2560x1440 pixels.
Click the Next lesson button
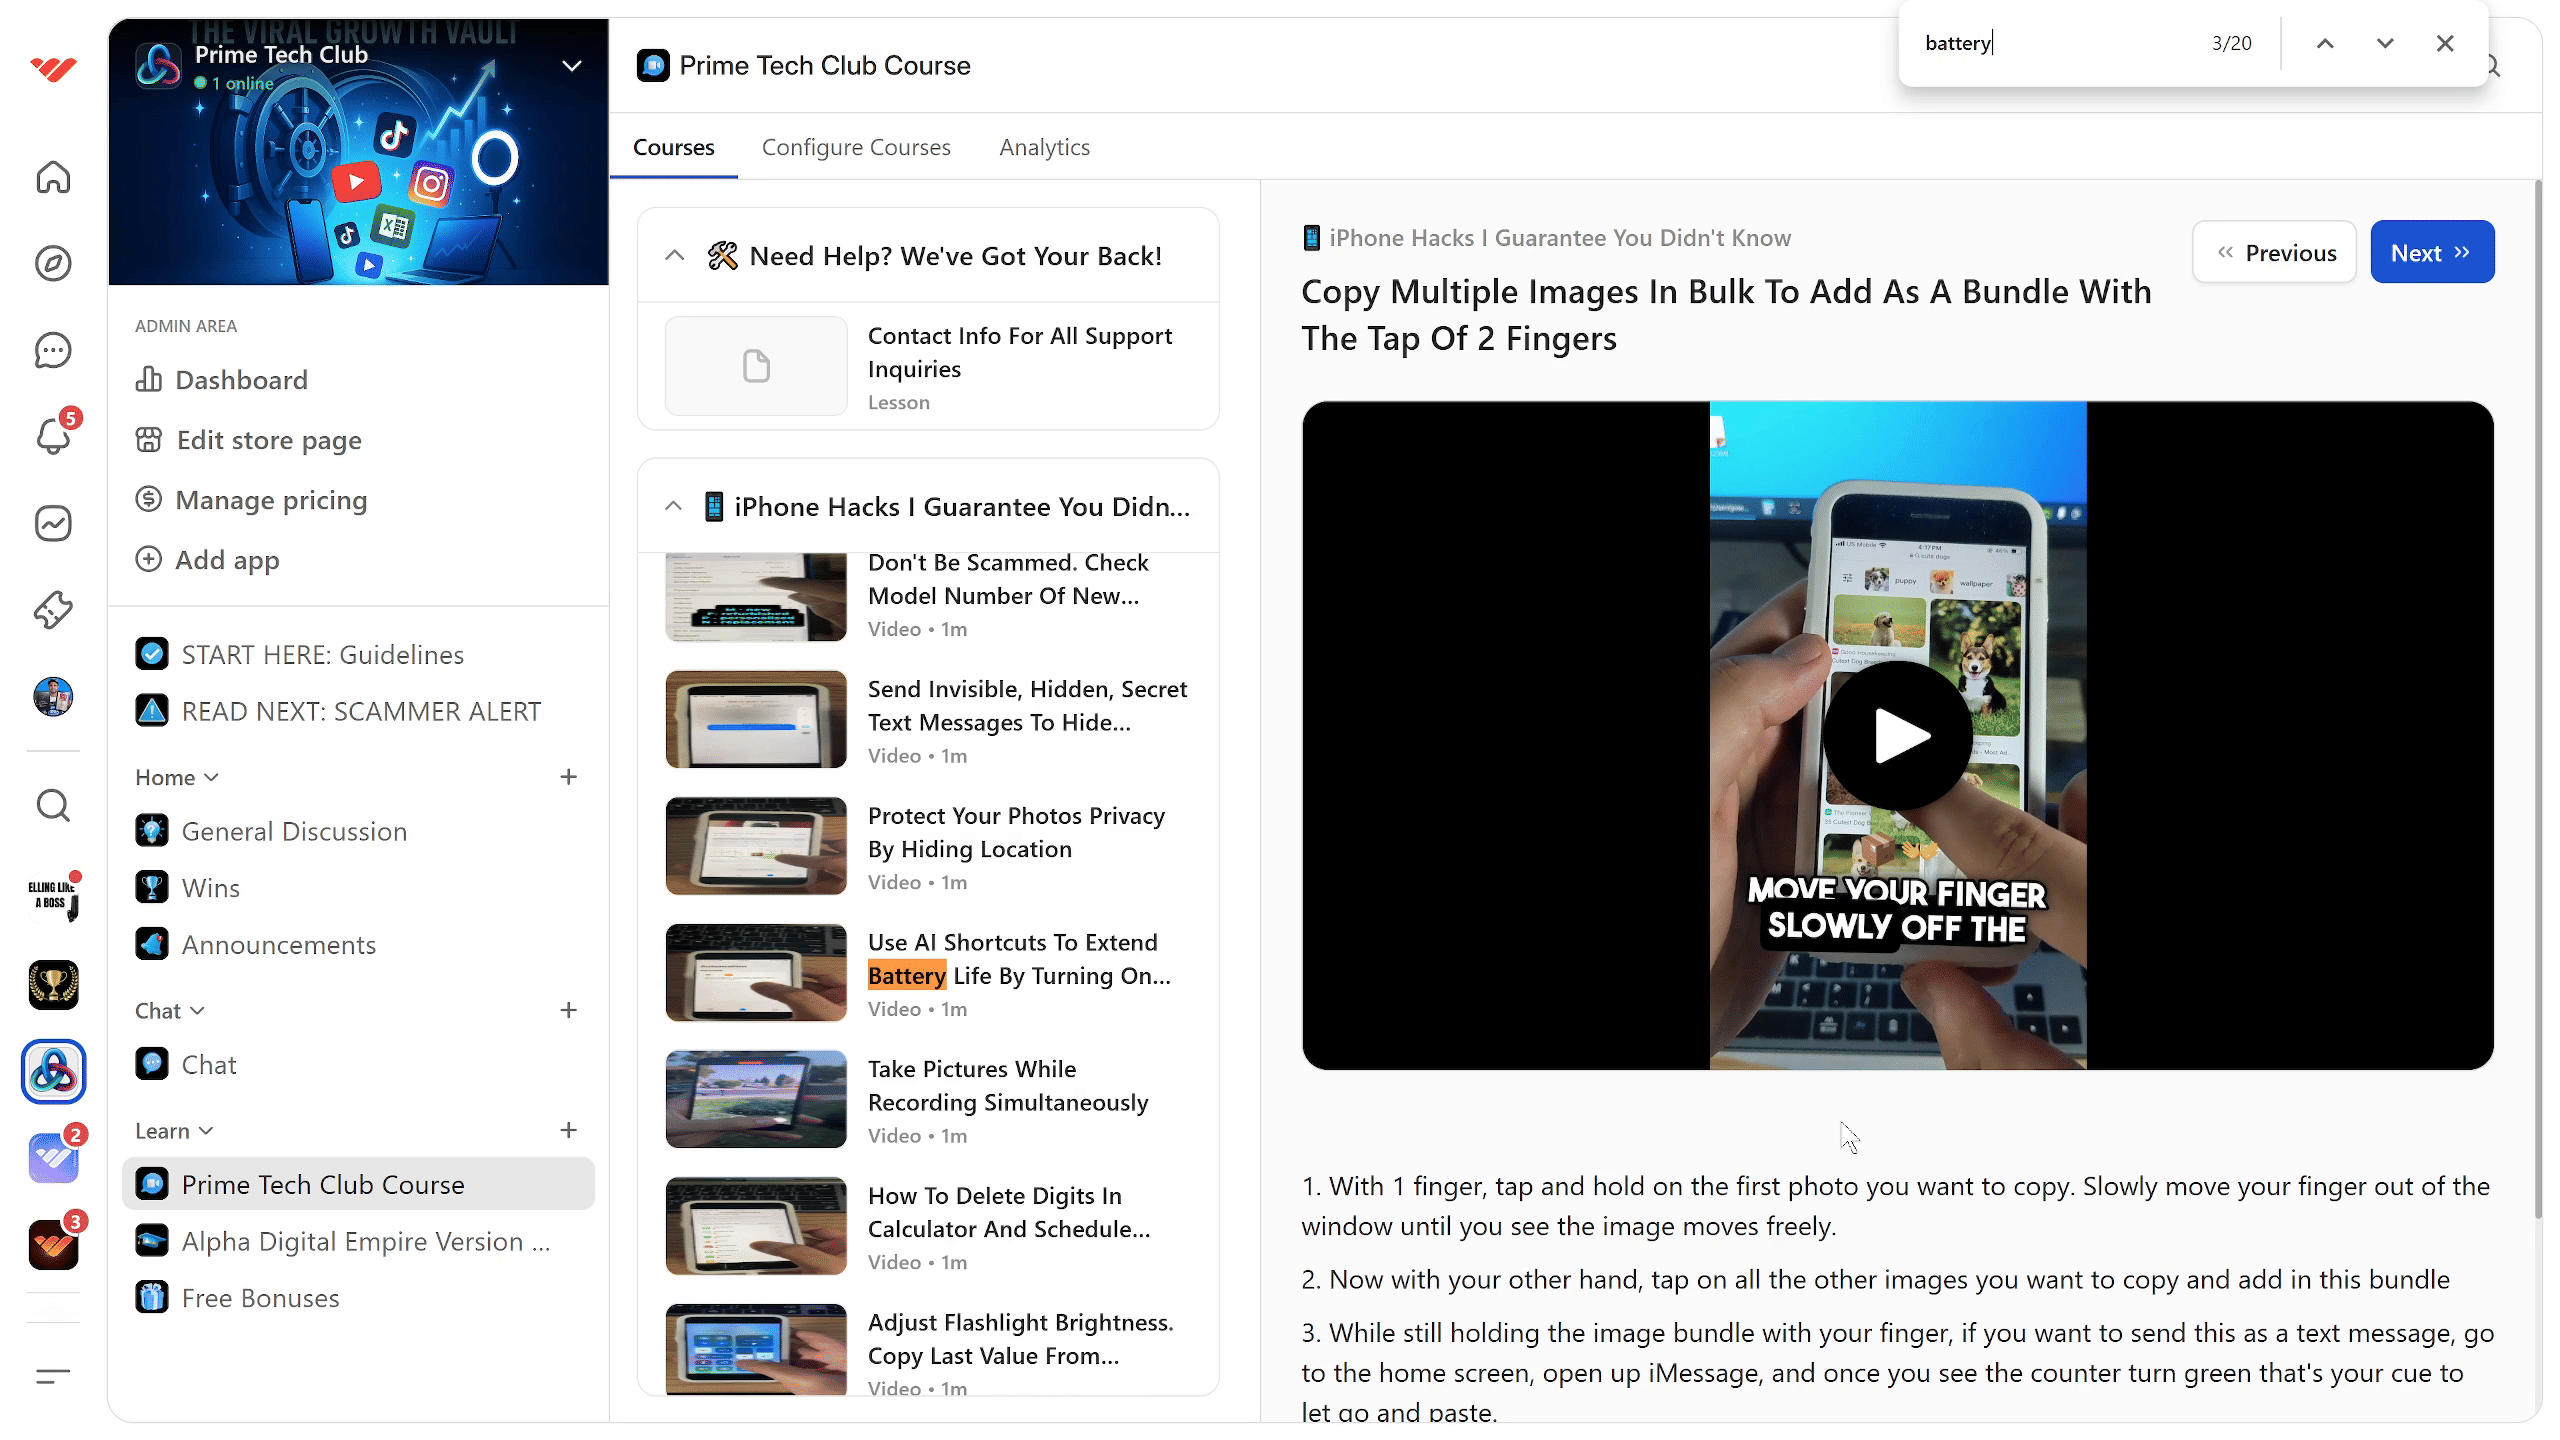tap(2431, 252)
